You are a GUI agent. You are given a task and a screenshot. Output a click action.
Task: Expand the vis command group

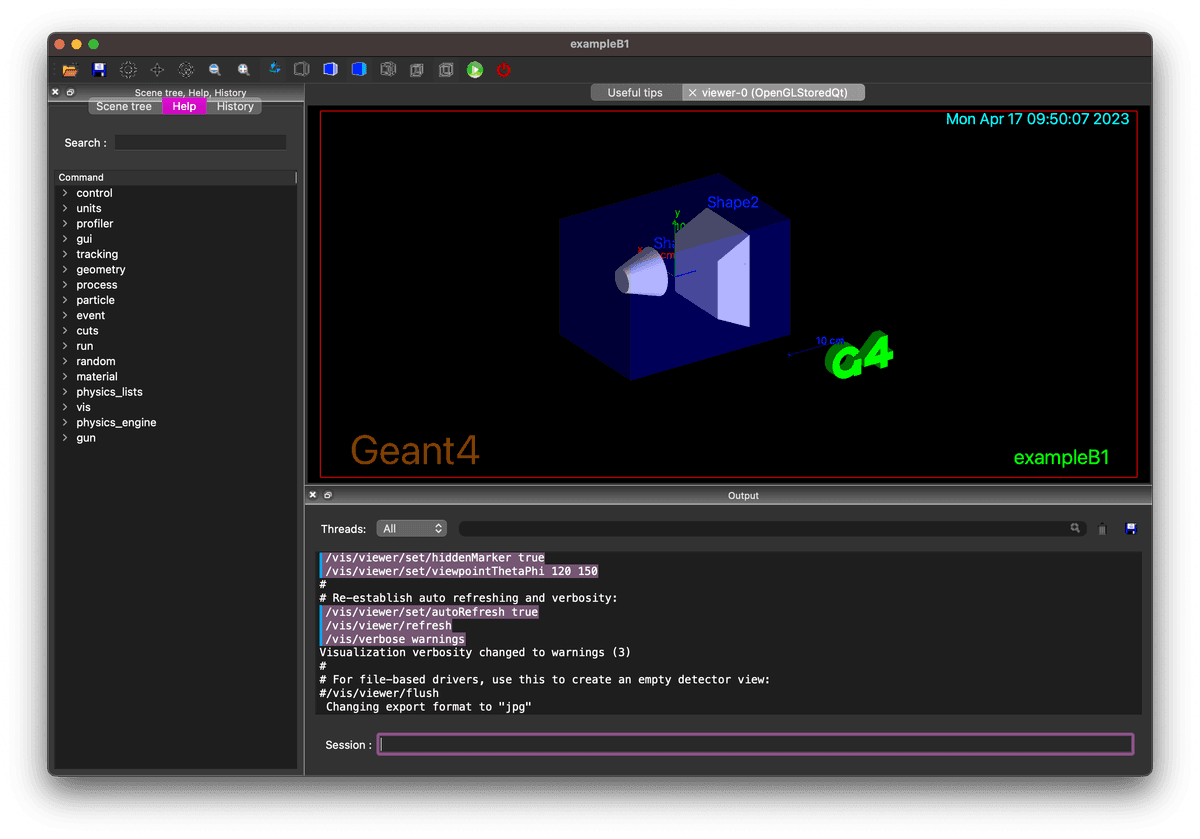65,407
